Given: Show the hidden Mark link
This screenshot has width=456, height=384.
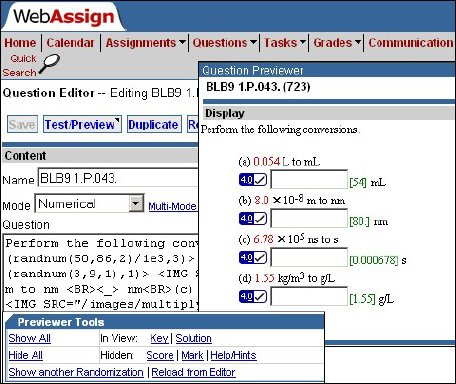Looking at the screenshot, I should [x=192, y=355].
